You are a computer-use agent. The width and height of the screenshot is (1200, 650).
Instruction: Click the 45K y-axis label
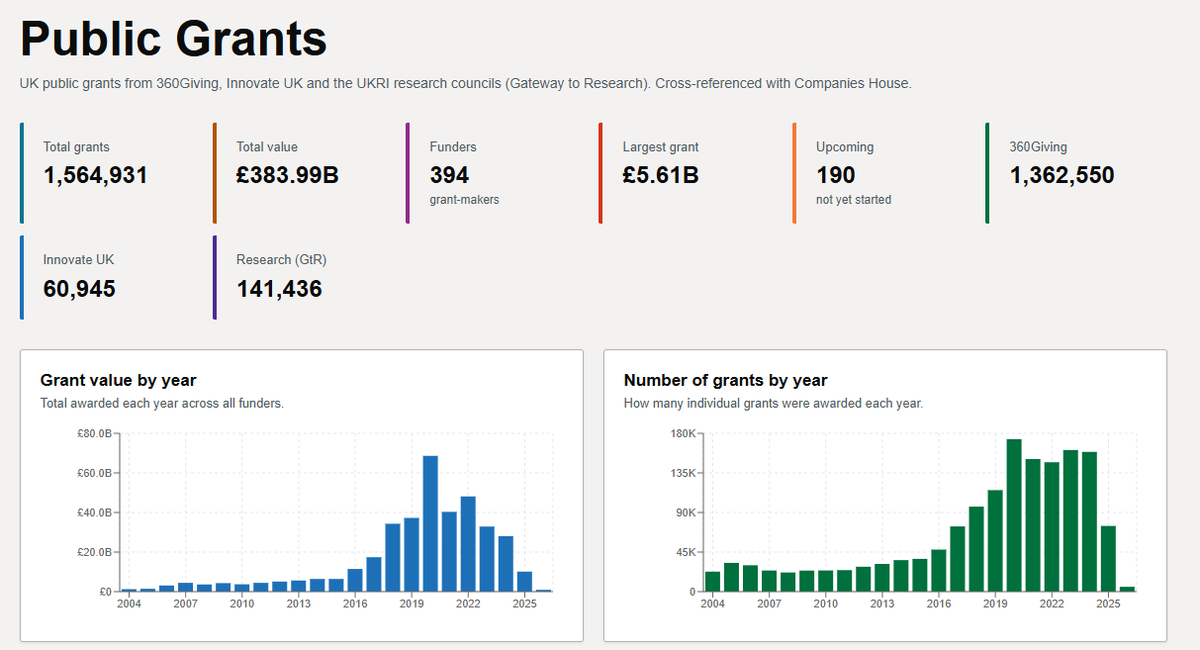click(688, 553)
